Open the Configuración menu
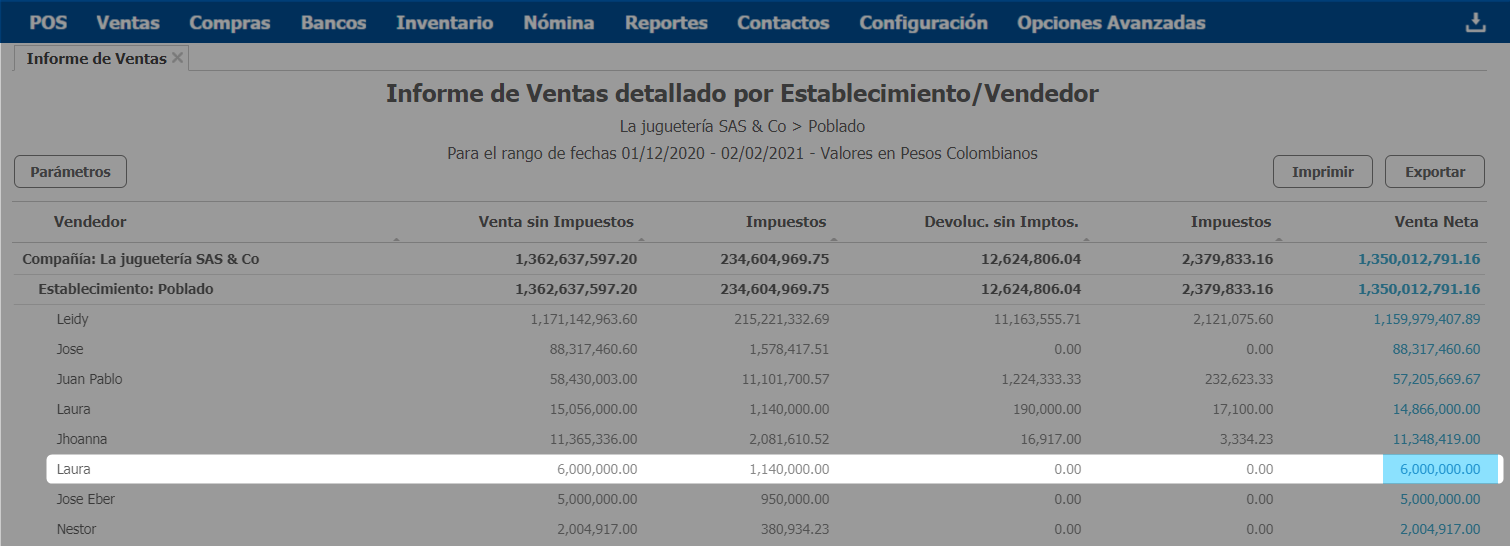Image resolution: width=1510 pixels, height=546 pixels. (923, 23)
